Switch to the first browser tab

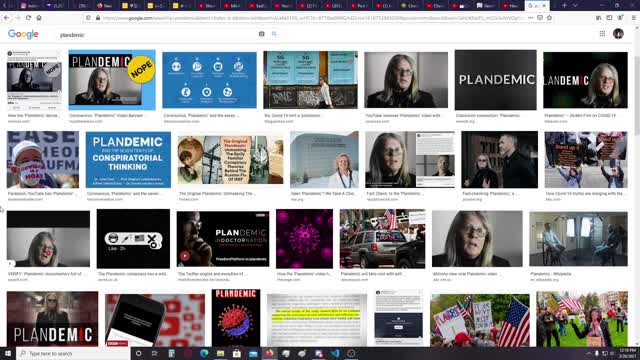pyautogui.click(x=29, y=6)
